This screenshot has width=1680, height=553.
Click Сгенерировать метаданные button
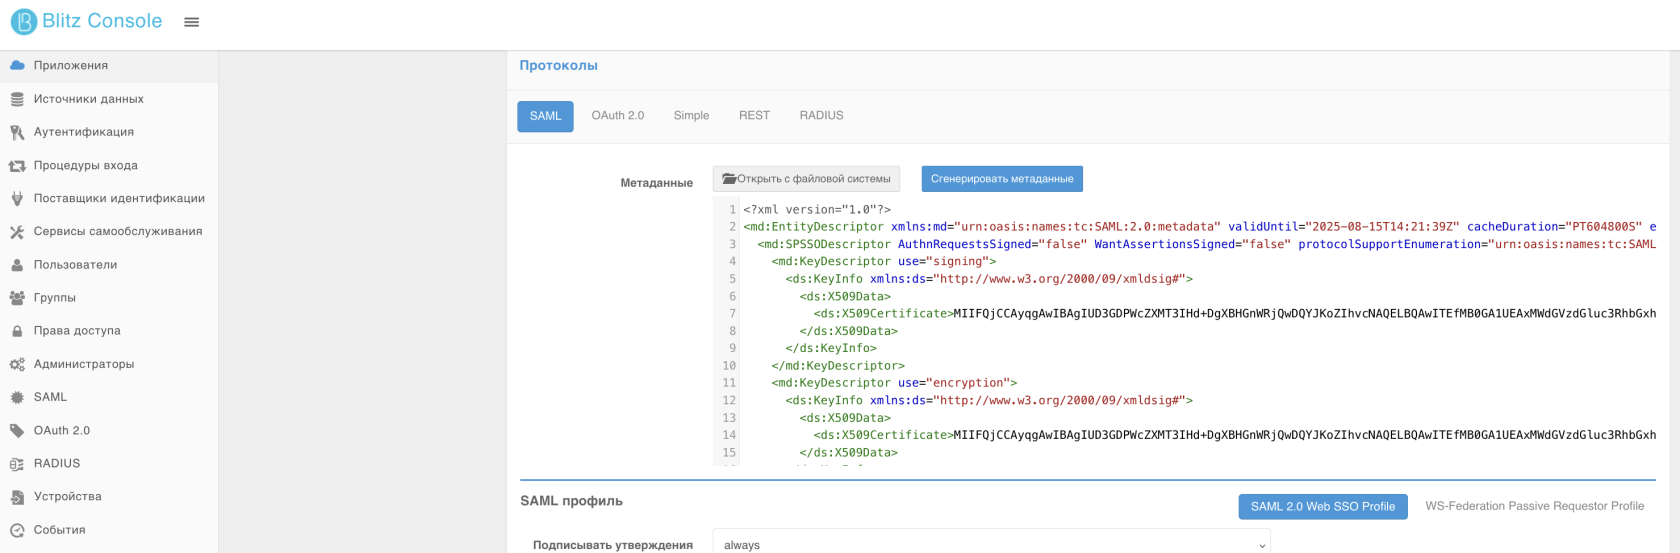[1002, 179]
